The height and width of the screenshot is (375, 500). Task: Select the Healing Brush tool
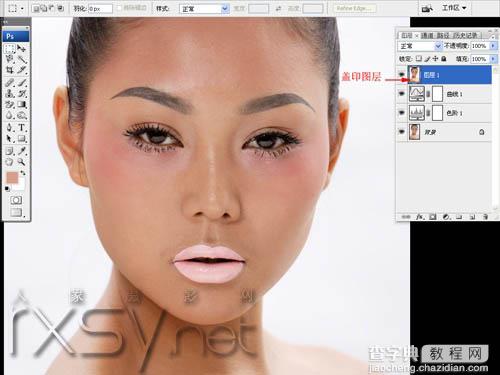(x=10, y=82)
